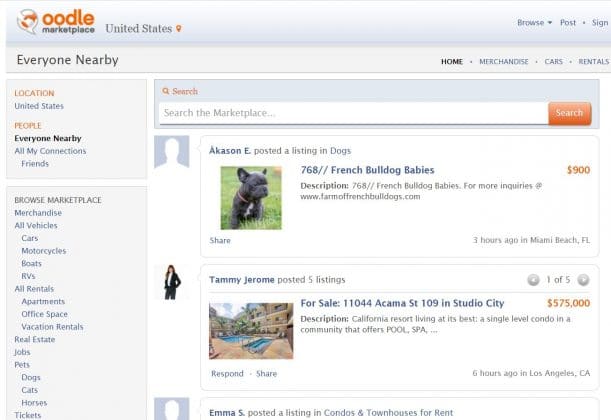This screenshot has width=611, height=420.
Task: Open the CARS navigation tab
Action: click(x=553, y=62)
